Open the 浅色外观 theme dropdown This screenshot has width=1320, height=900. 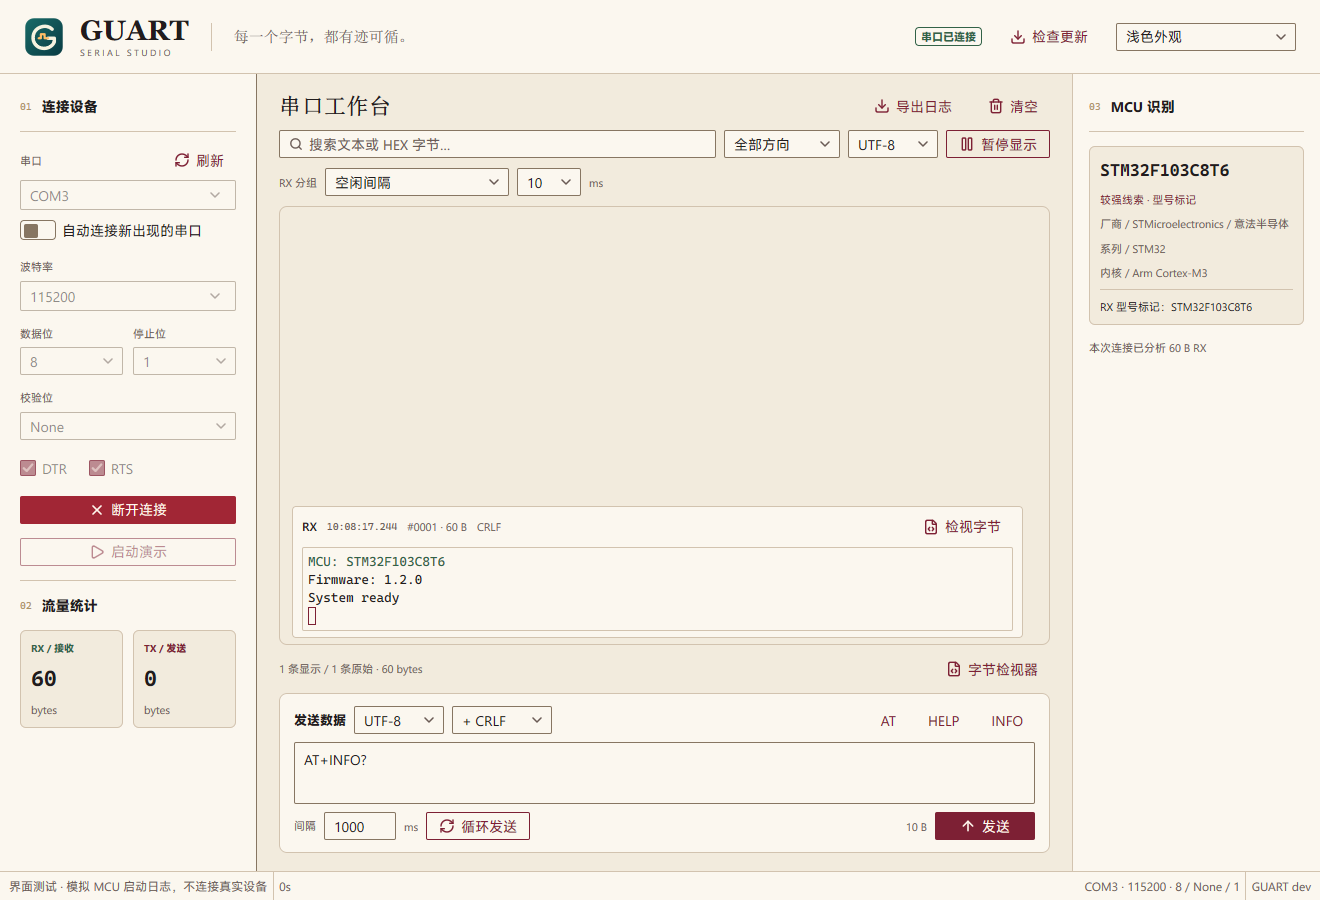pos(1206,37)
